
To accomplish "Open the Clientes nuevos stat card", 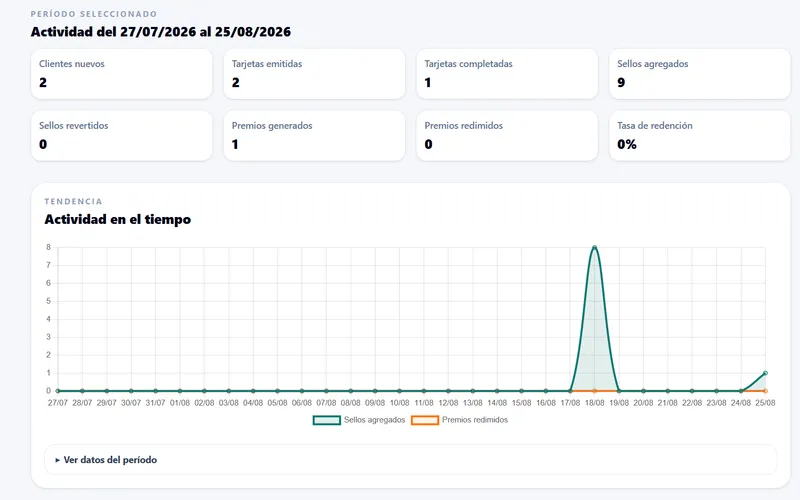I will pyautogui.click(x=121, y=74).
